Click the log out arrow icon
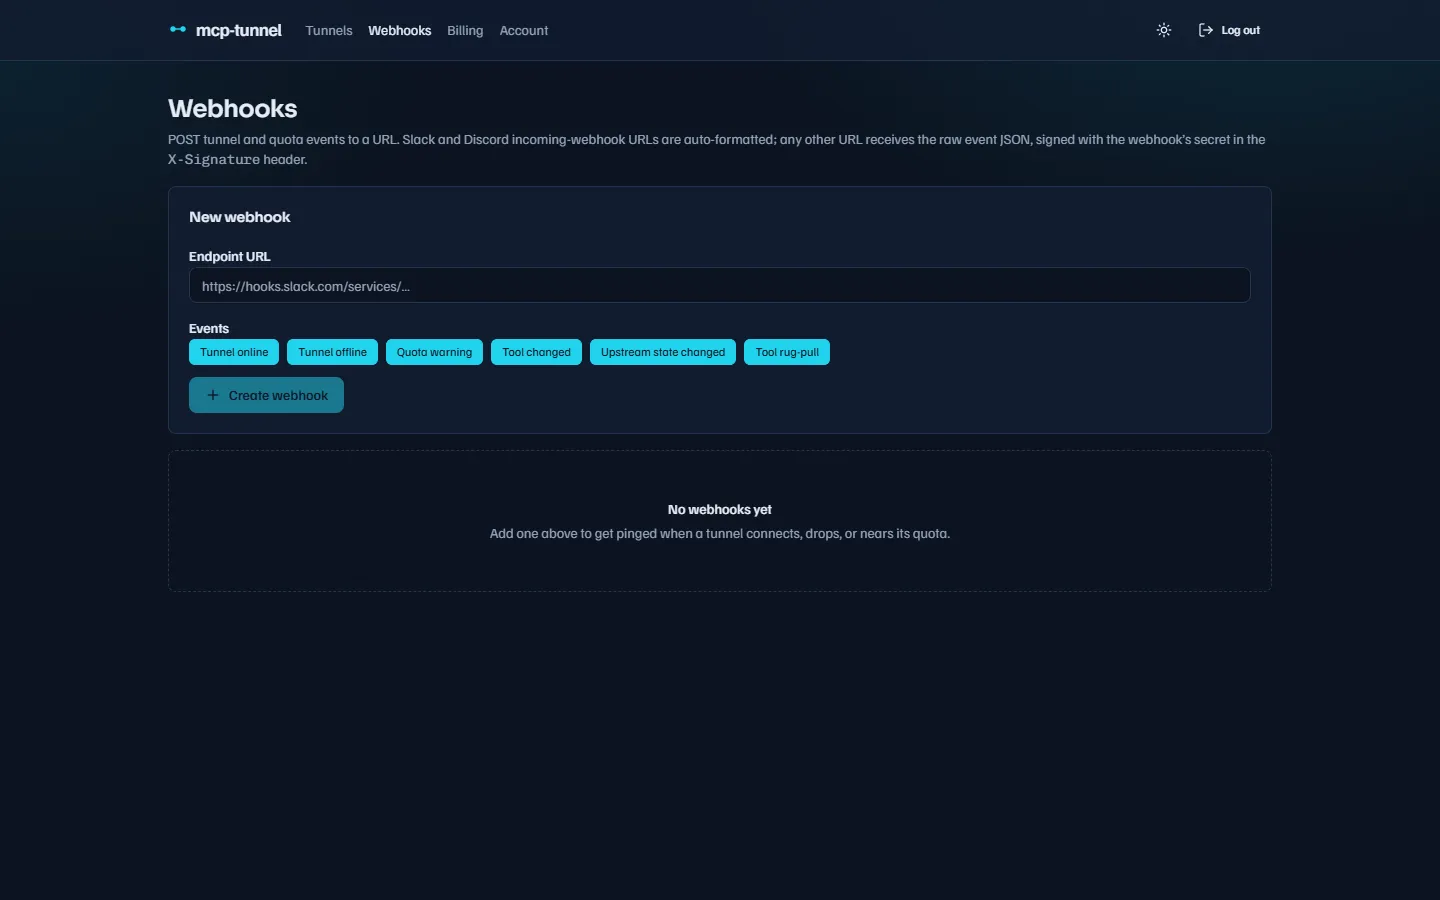 1206,30
